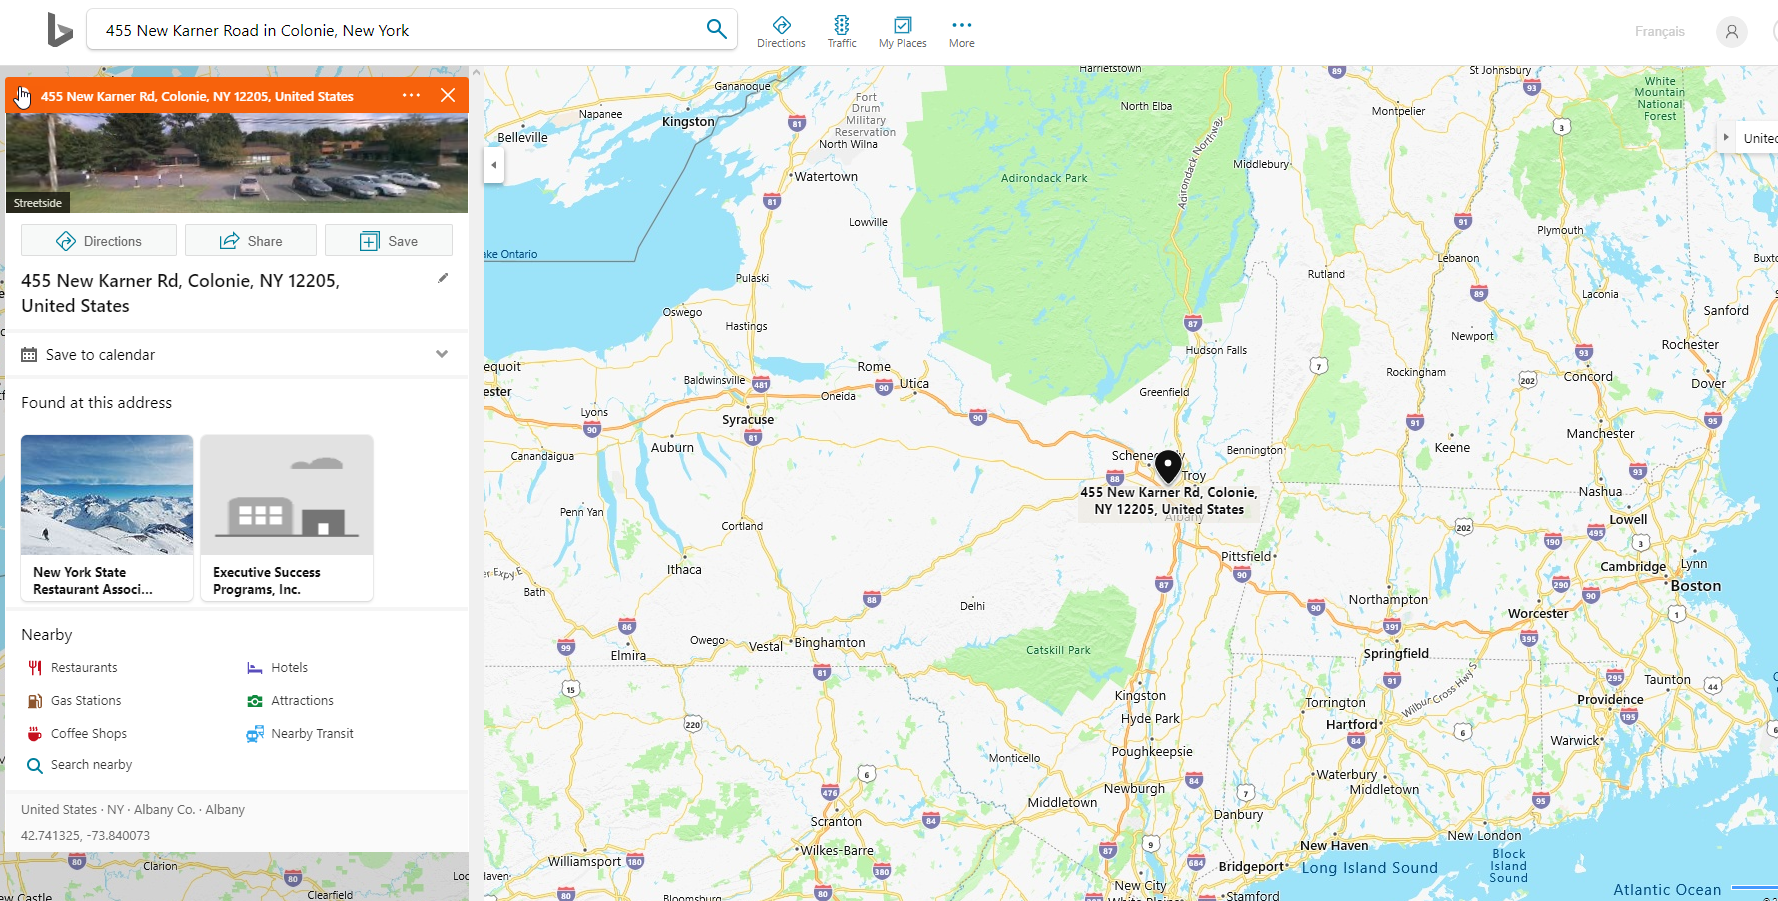The height and width of the screenshot is (901, 1778).
Task: Click Albany Co. breadcrumb
Action: pyautogui.click(x=164, y=810)
